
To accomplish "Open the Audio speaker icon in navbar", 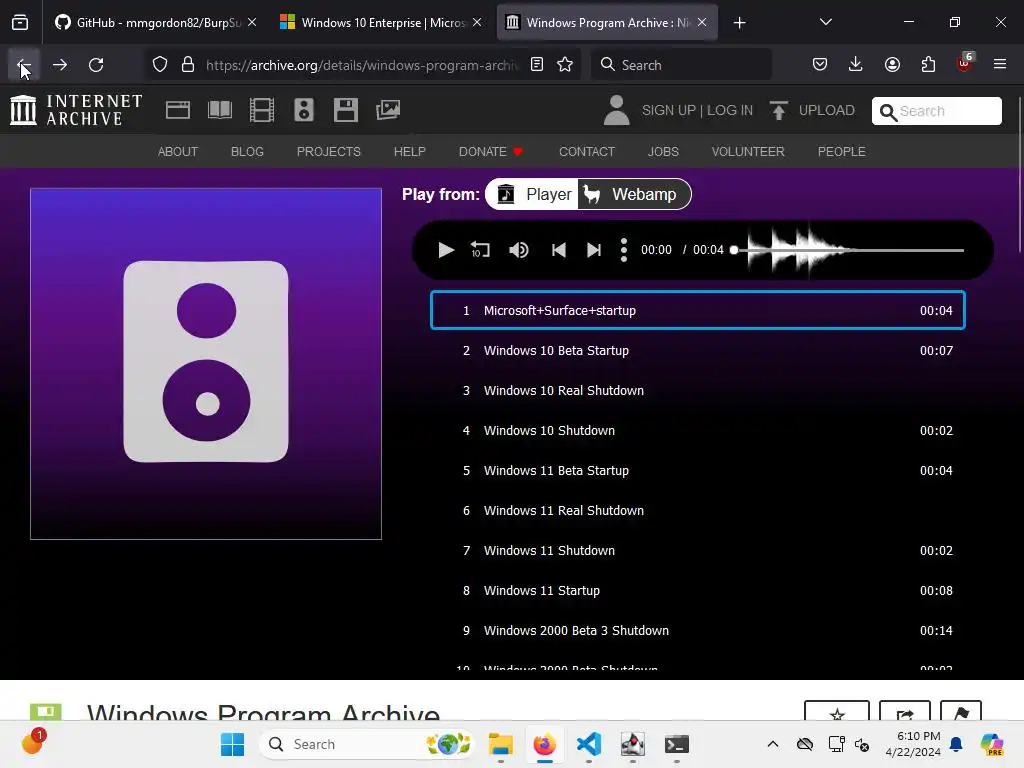I will coord(304,110).
